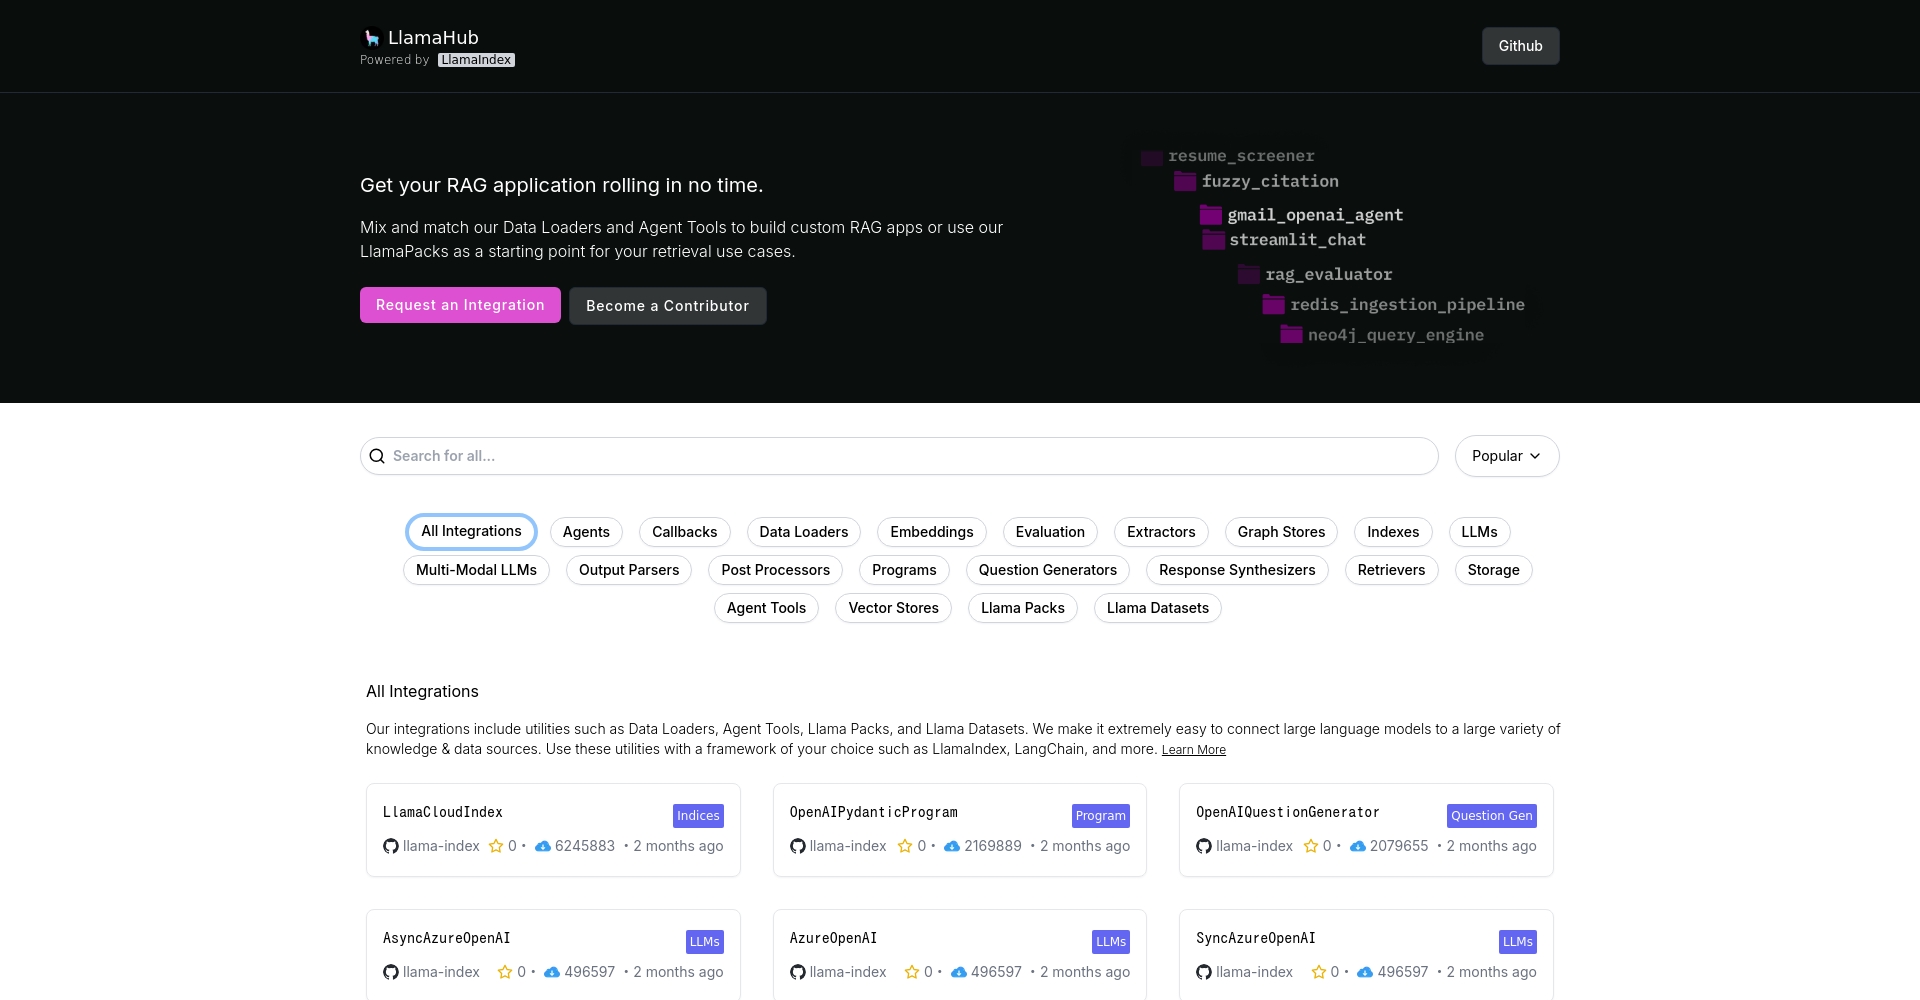1920x1000 pixels.
Task: Click star icon on OpenAIQuestionGenerator card
Action: coord(1311,846)
